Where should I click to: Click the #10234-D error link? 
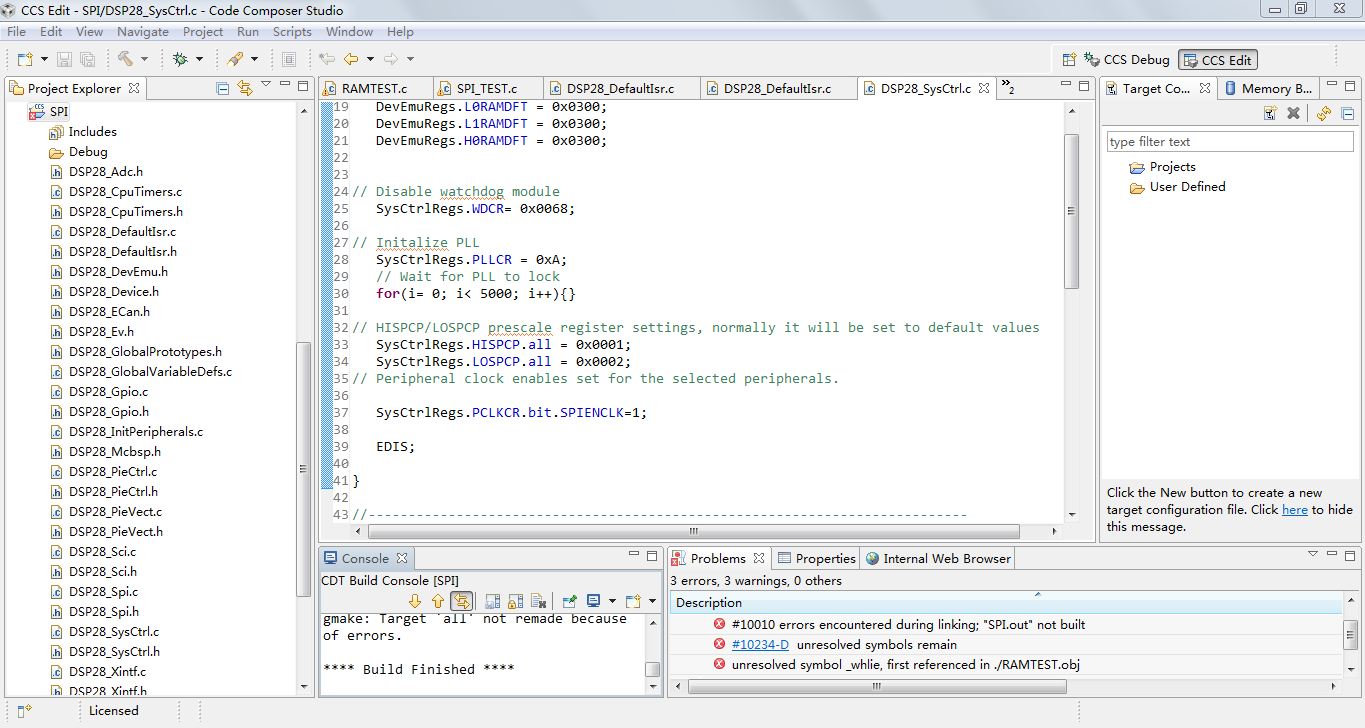coord(760,645)
